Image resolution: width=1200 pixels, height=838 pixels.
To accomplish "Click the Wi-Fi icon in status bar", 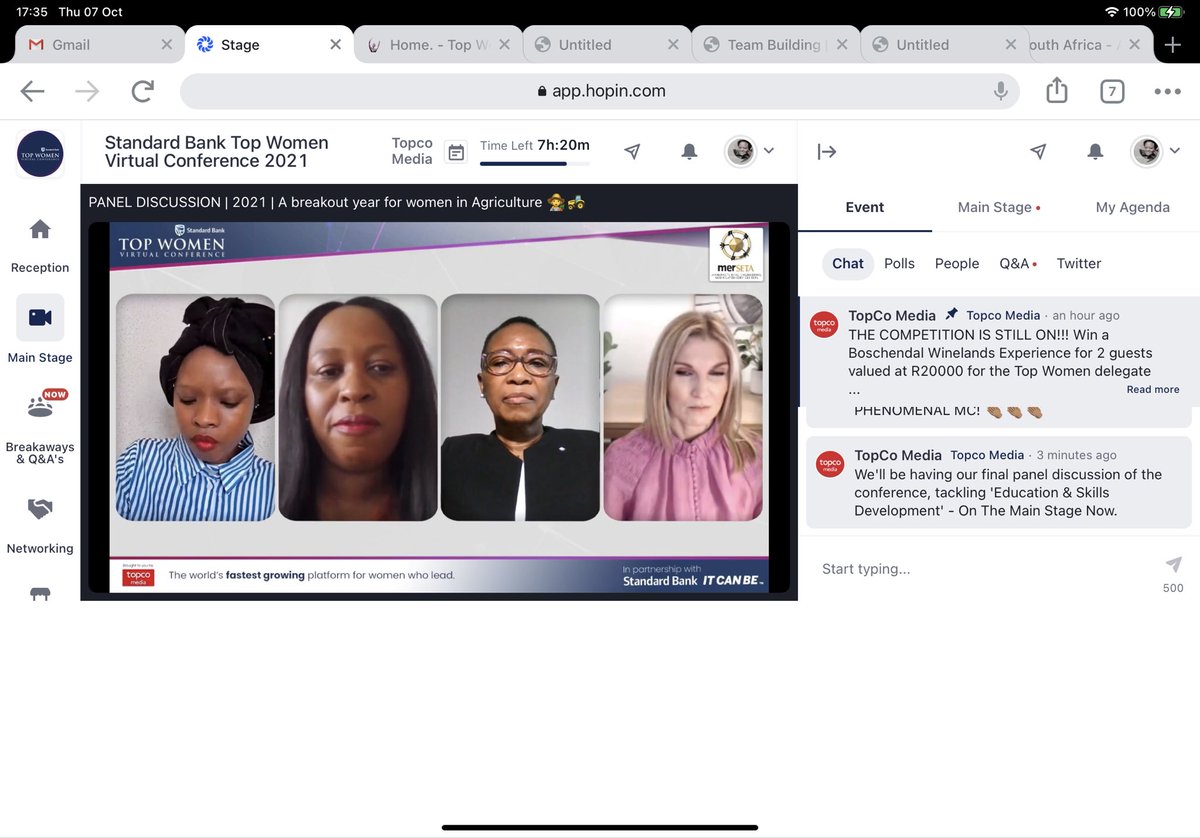I will 1111,12.
